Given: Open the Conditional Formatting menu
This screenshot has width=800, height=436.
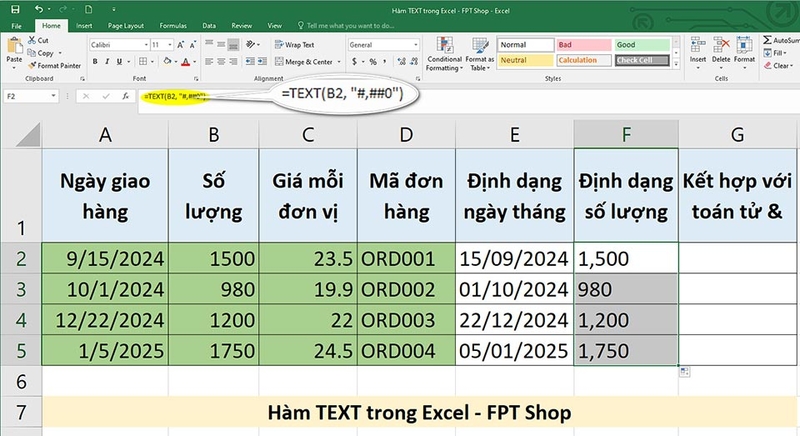Looking at the screenshot, I should pyautogui.click(x=444, y=54).
